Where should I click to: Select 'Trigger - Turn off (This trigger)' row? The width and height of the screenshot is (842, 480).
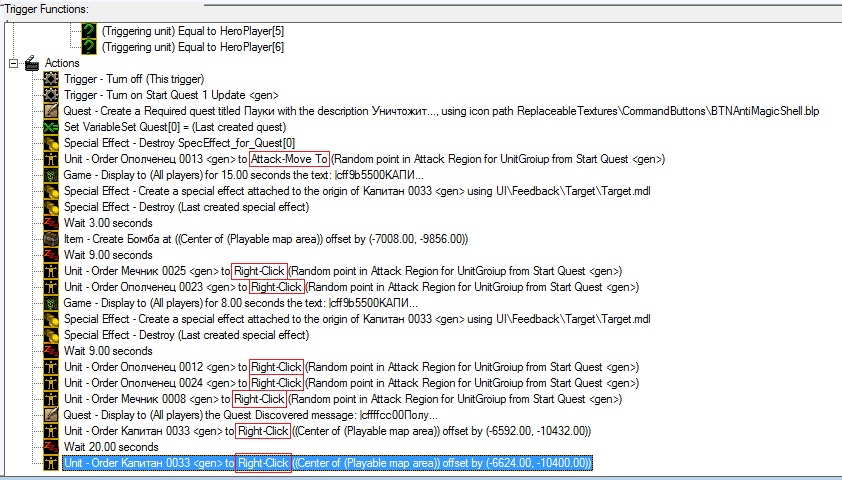tap(134, 79)
